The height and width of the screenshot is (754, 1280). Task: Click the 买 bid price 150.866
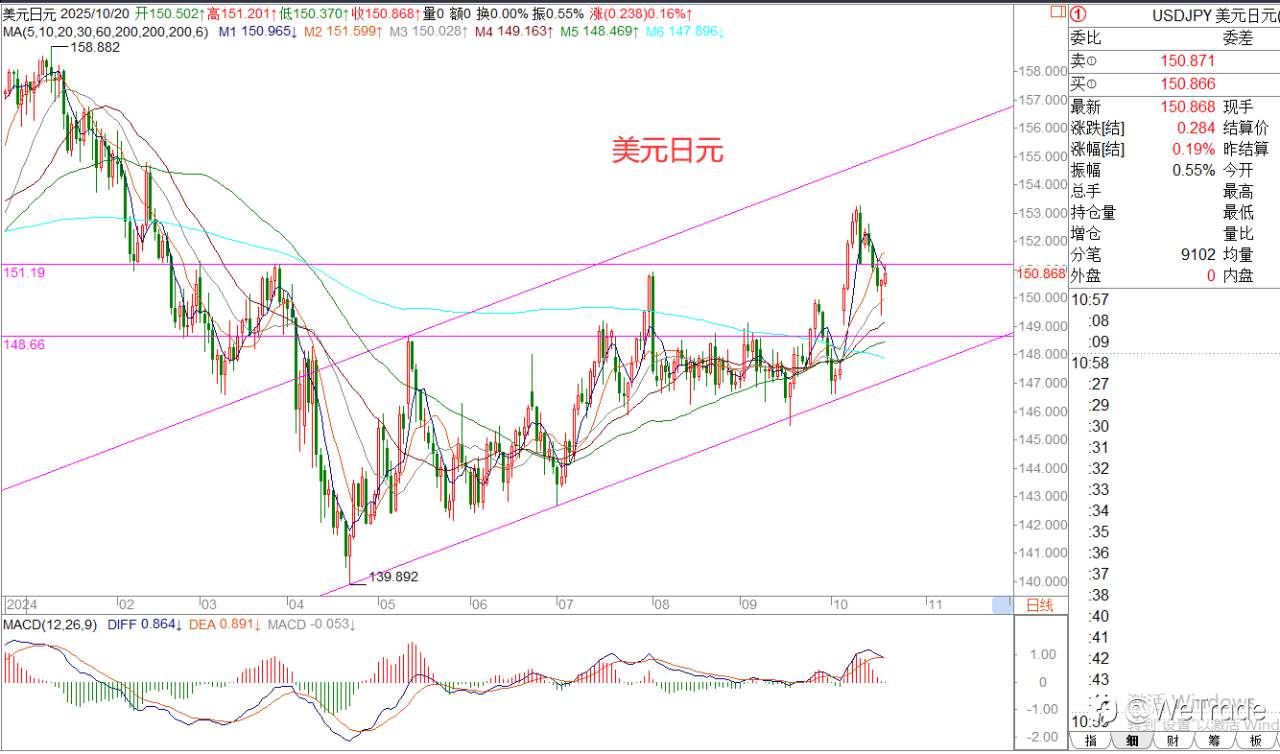pyautogui.click(x=1188, y=84)
